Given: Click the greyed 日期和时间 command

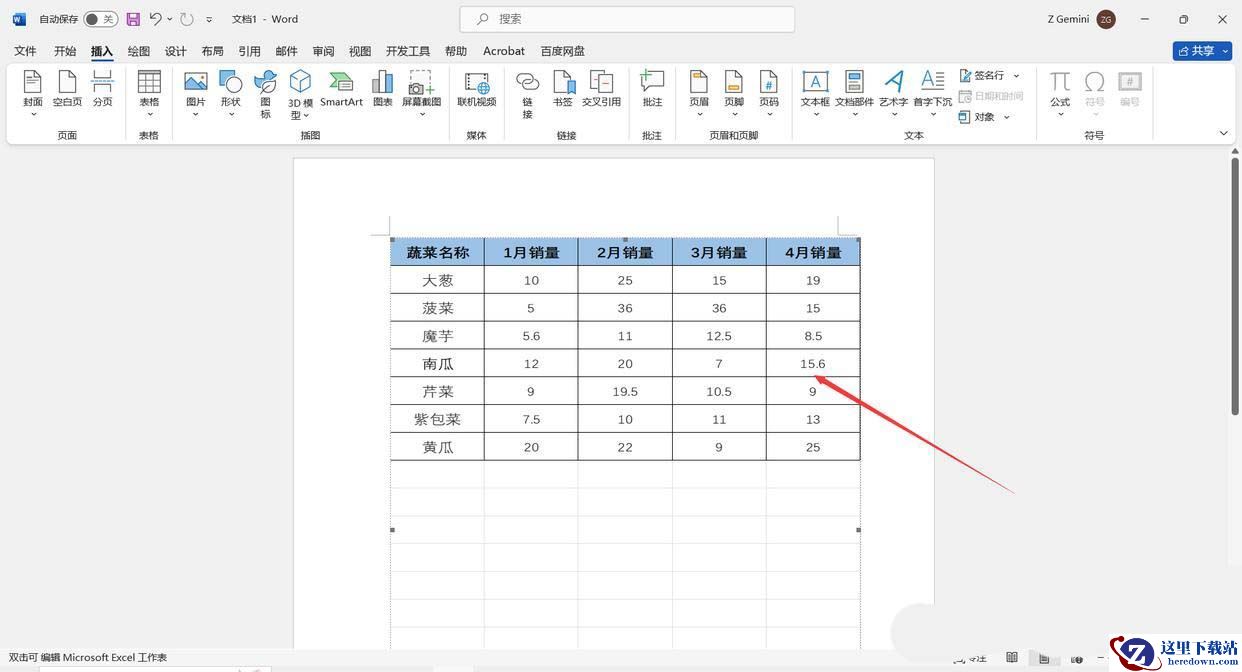Looking at the screenshot, I should click(x=990, y=96).
